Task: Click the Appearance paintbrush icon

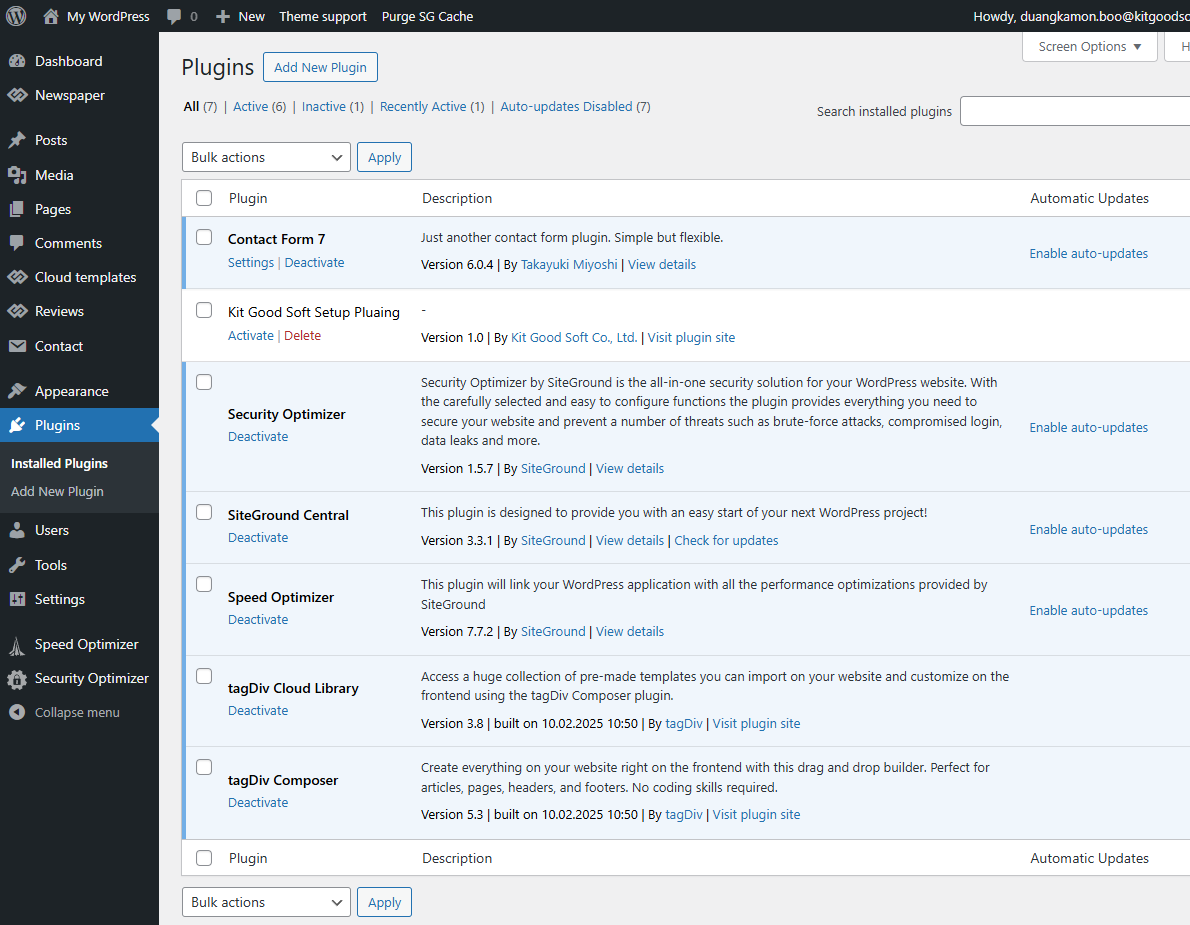Action: point(17,392)
